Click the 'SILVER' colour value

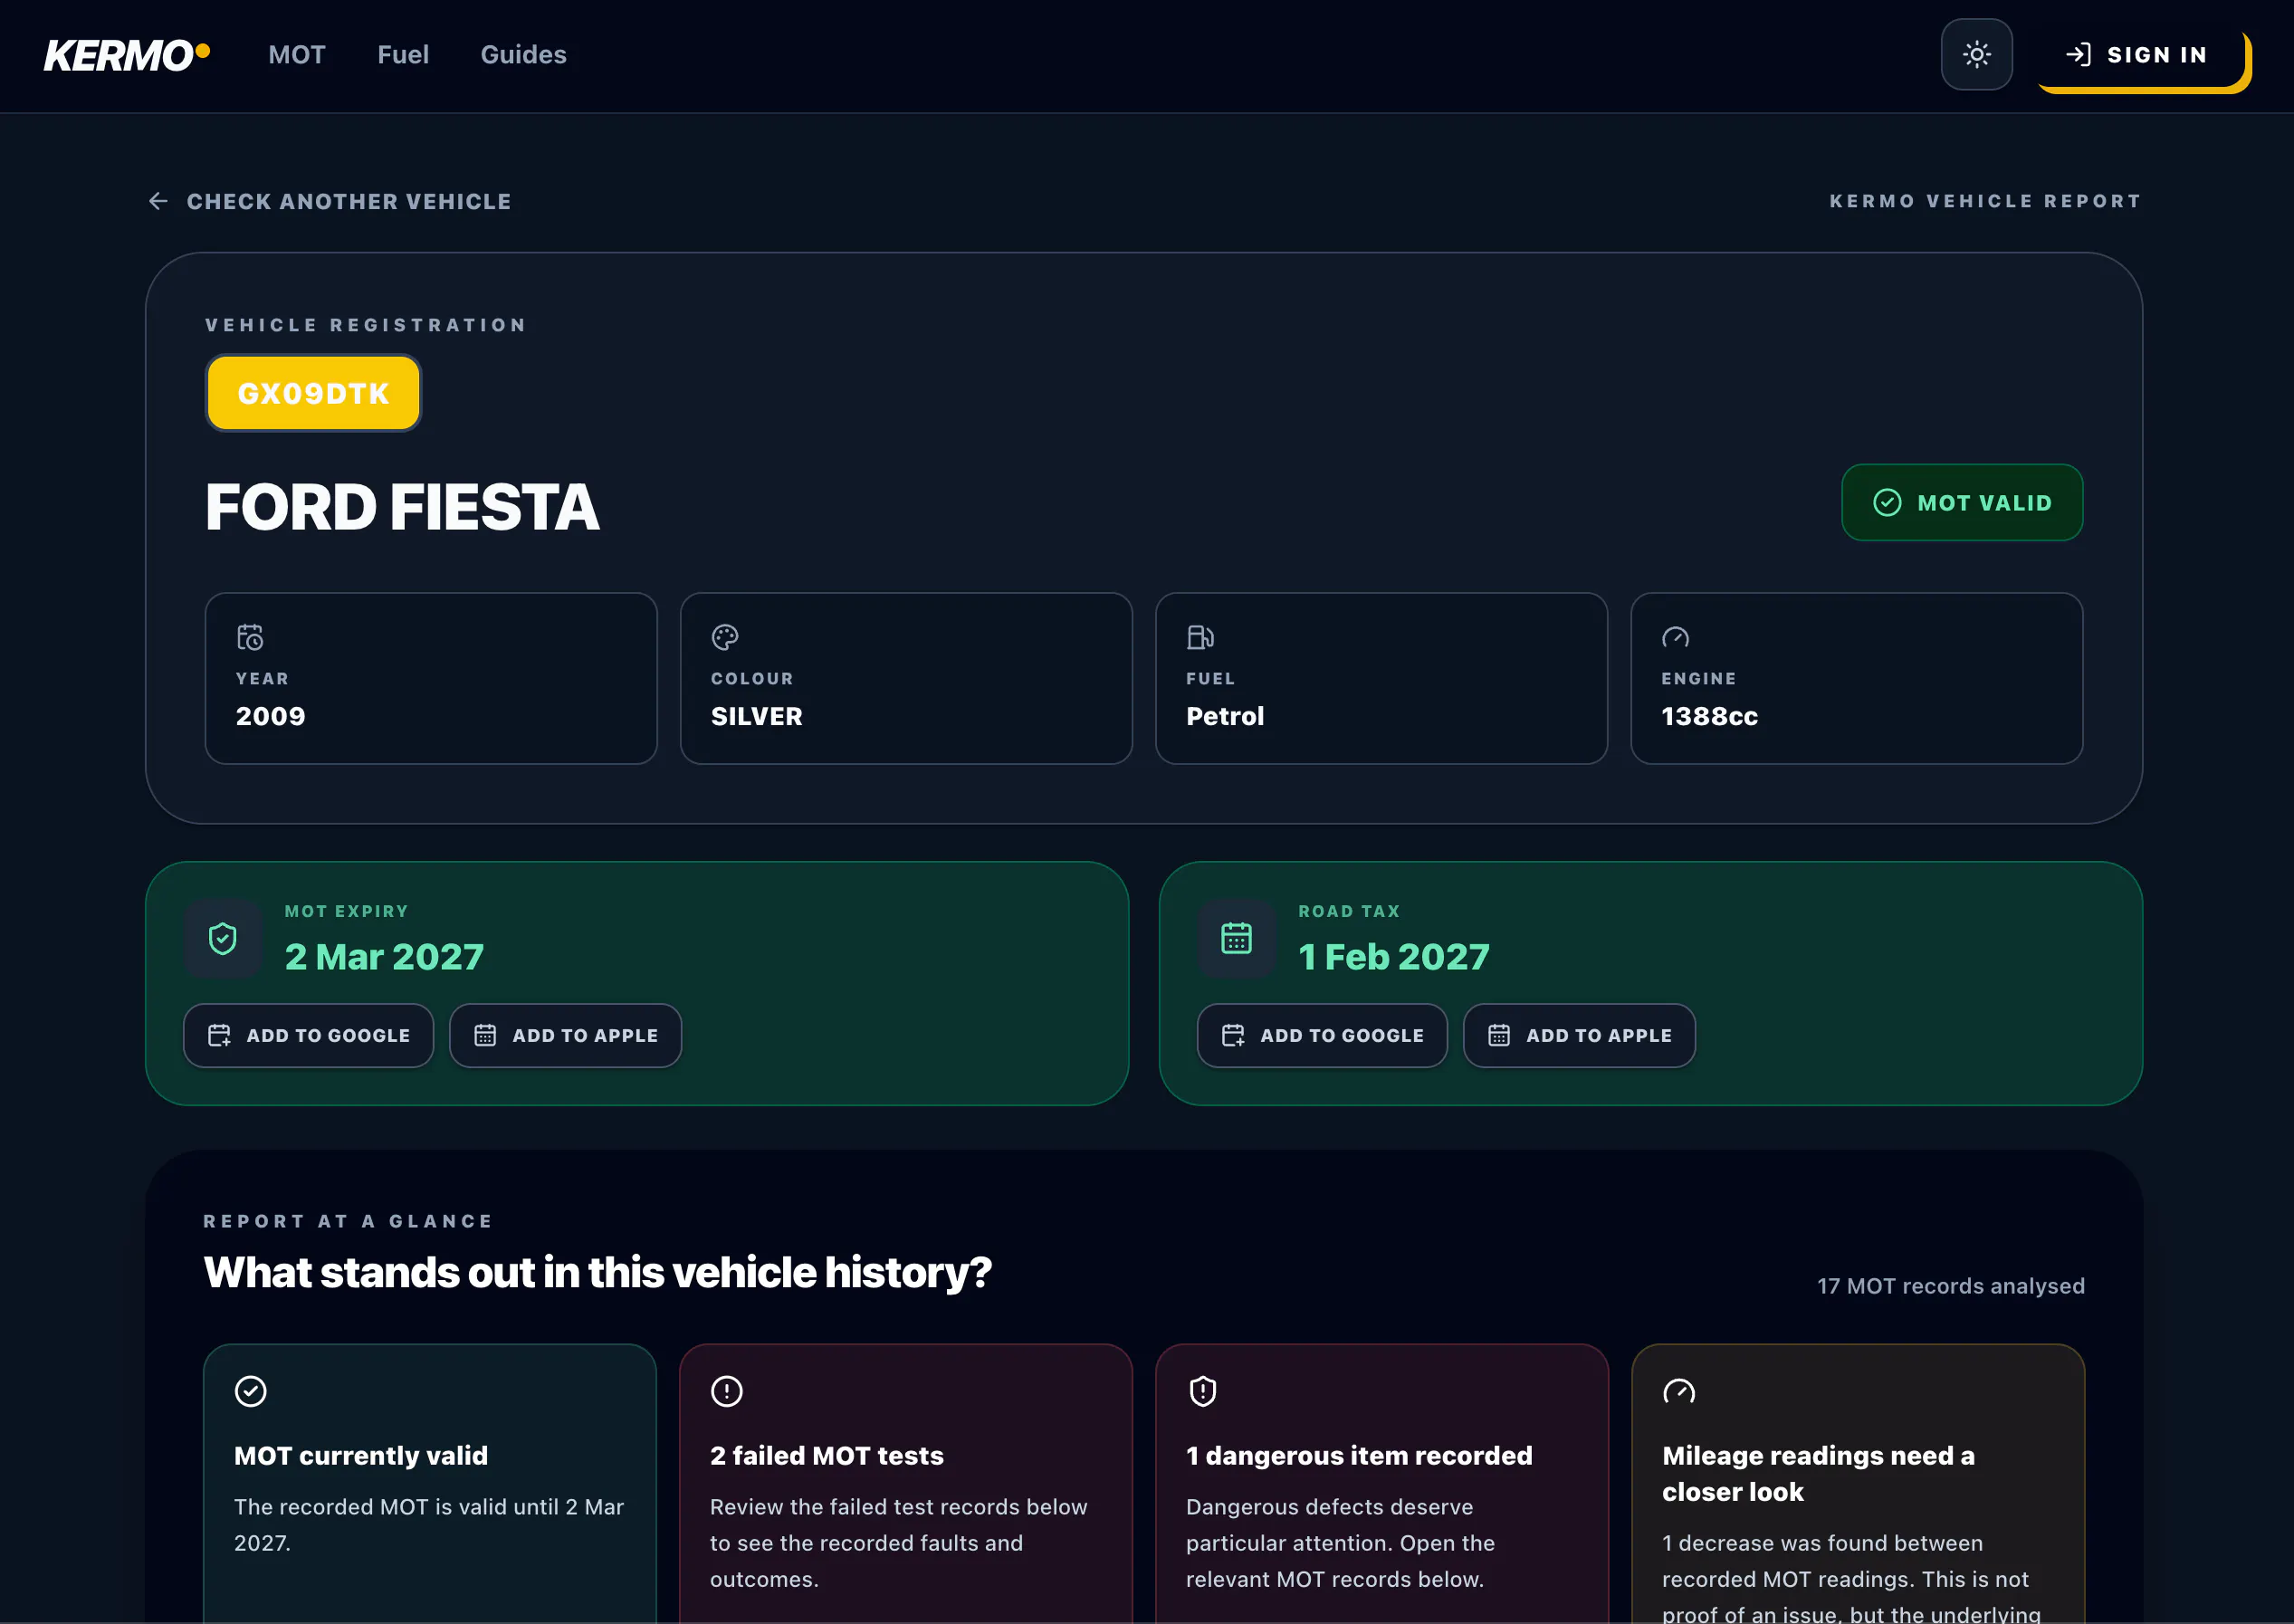click(757, 716)
